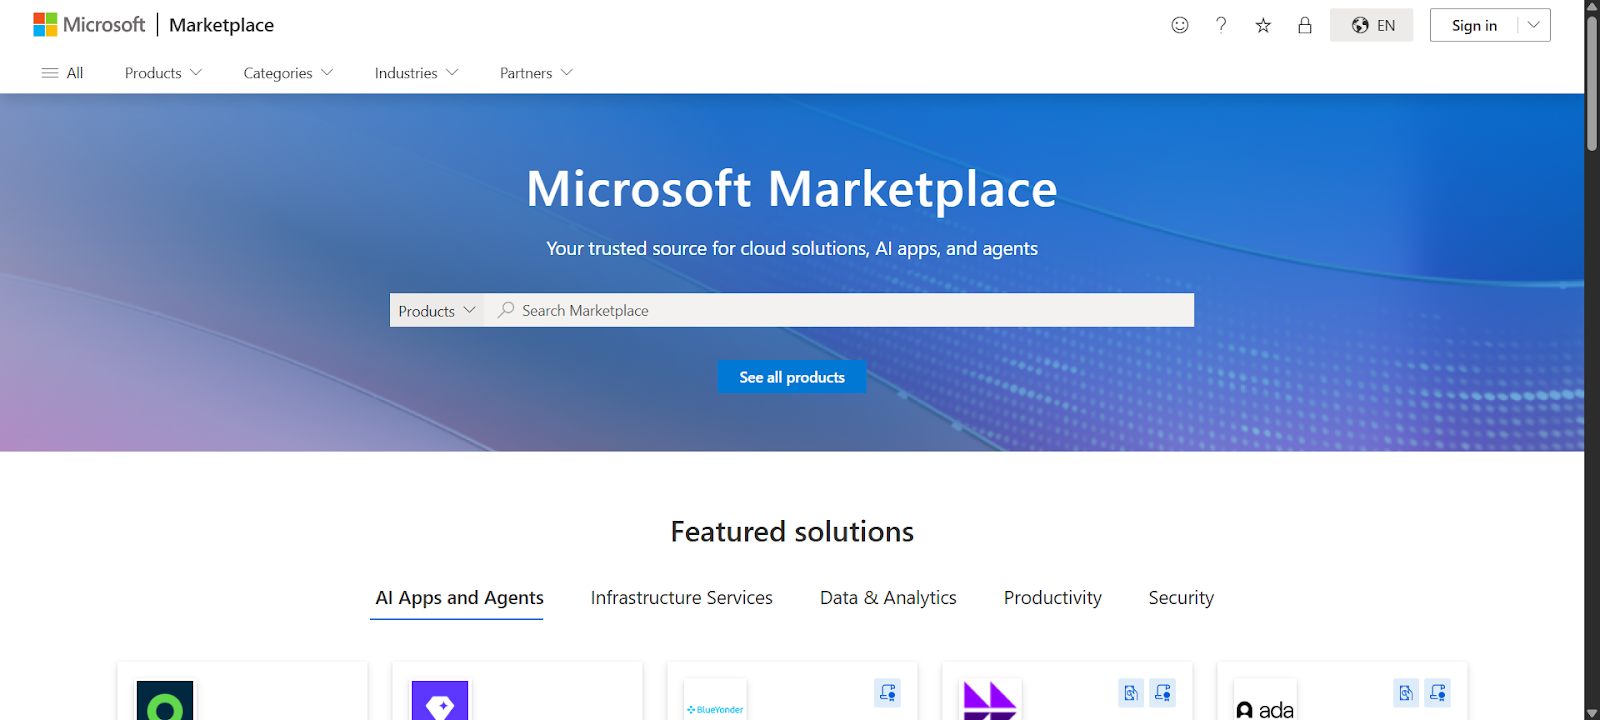
Task: Expand the Categories navigation menu
Action: [288, 73]
